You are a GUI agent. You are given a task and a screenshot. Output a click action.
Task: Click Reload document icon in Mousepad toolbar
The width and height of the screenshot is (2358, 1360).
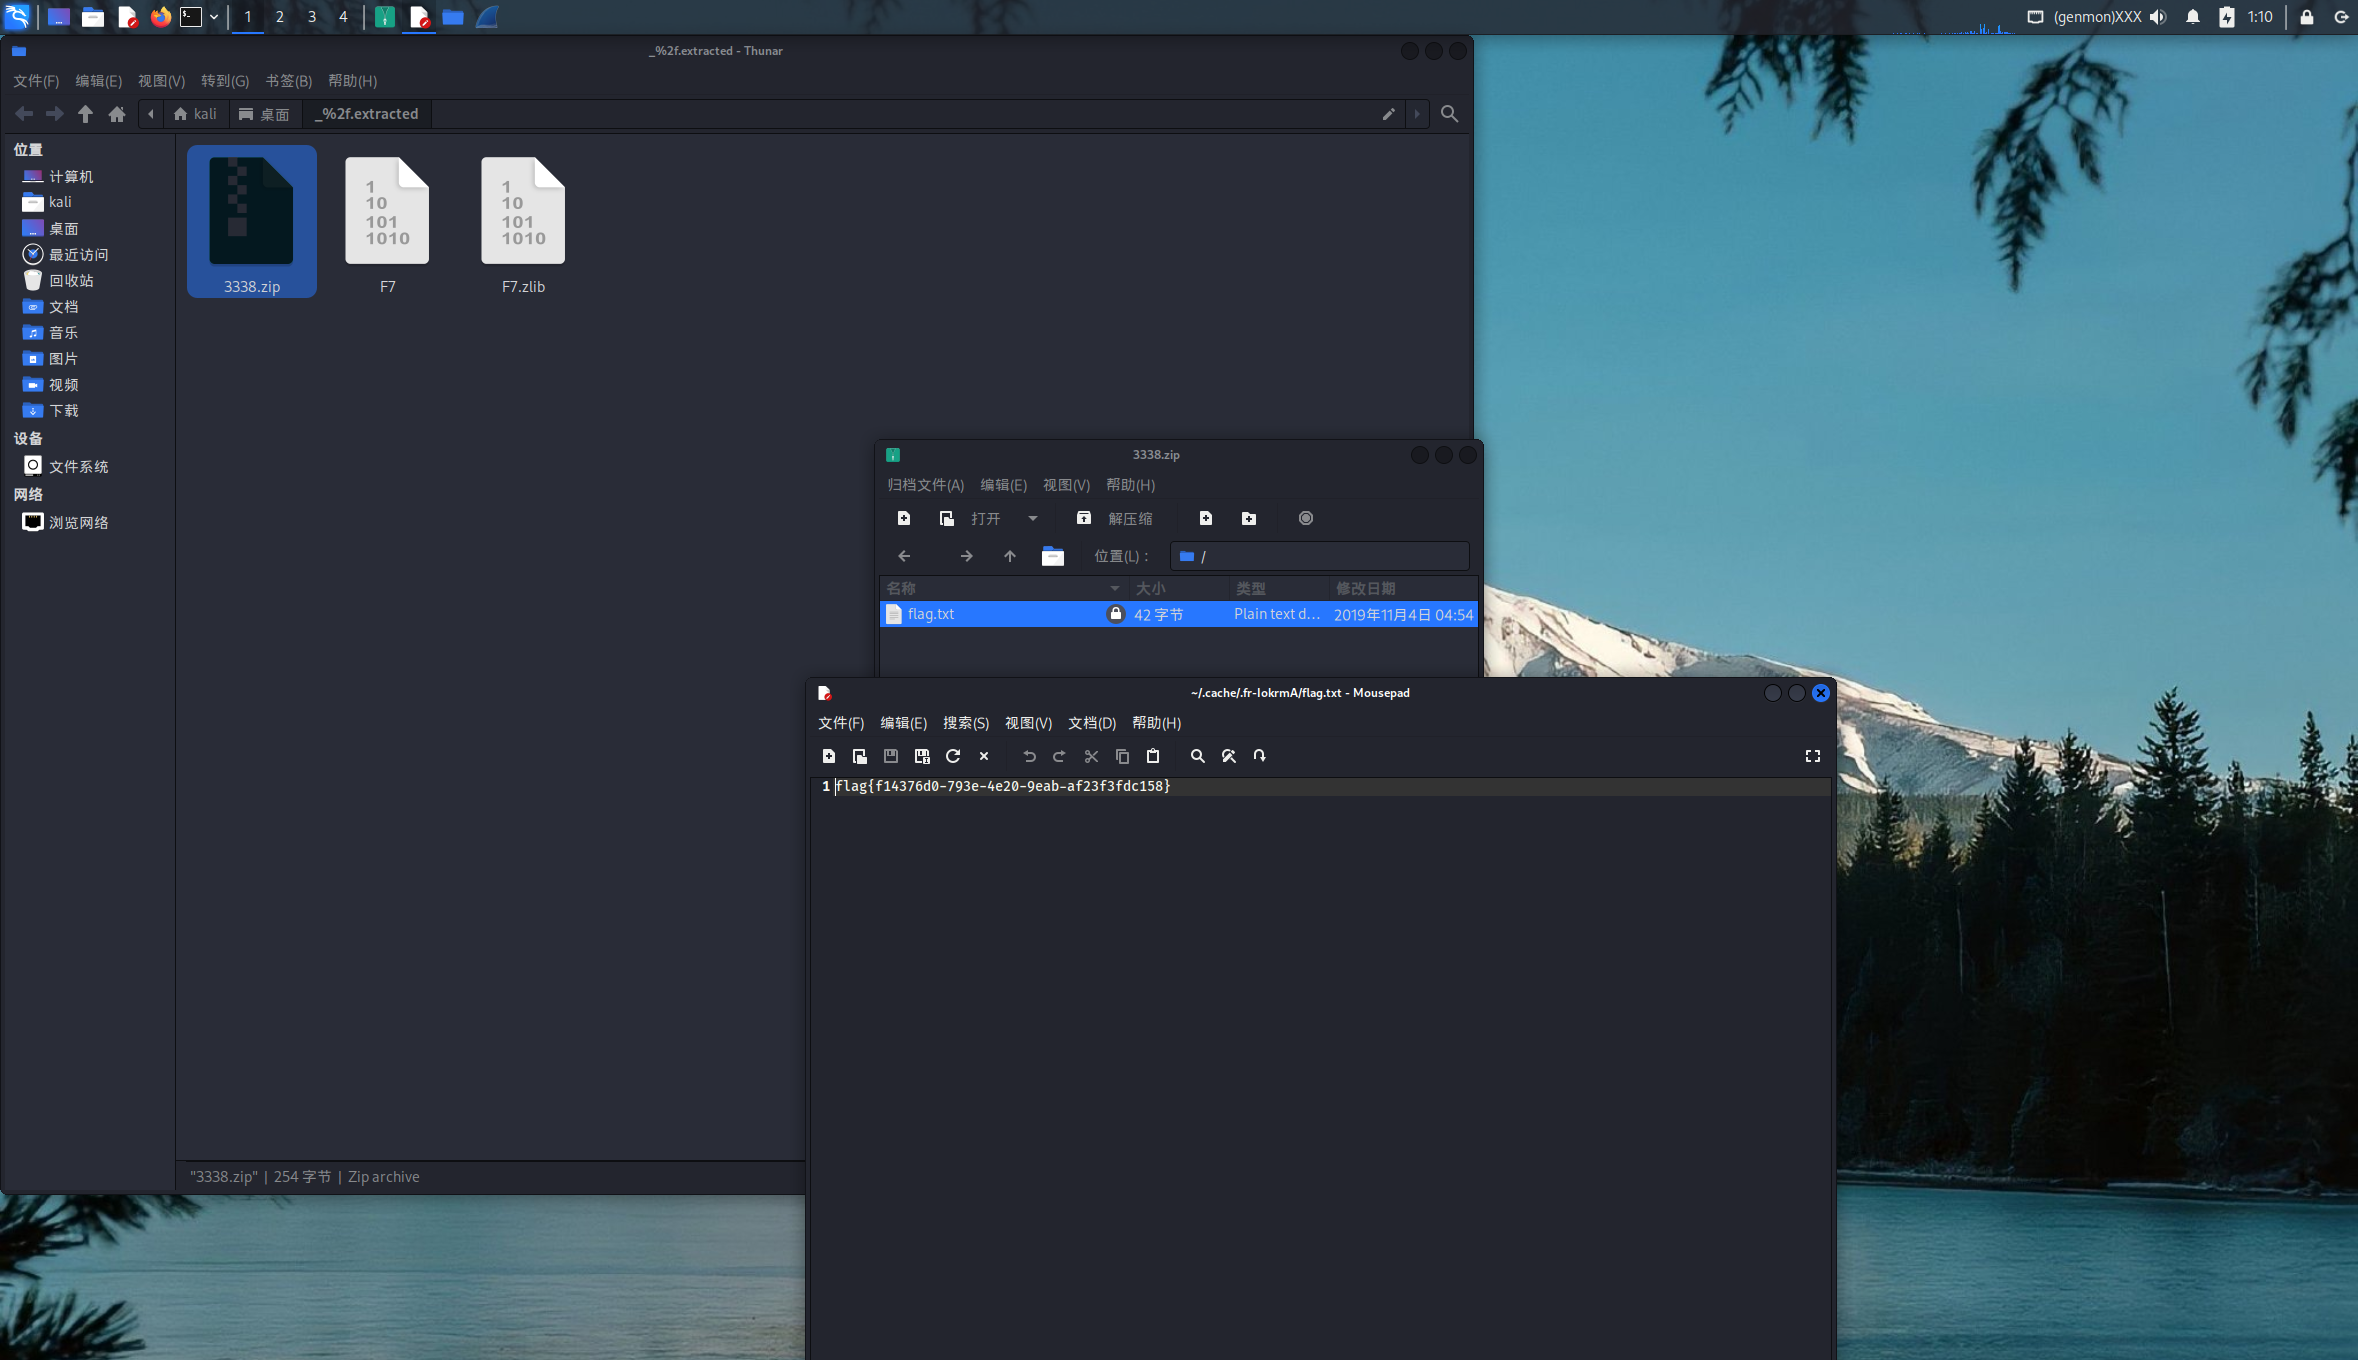click(x=953, y=756)
